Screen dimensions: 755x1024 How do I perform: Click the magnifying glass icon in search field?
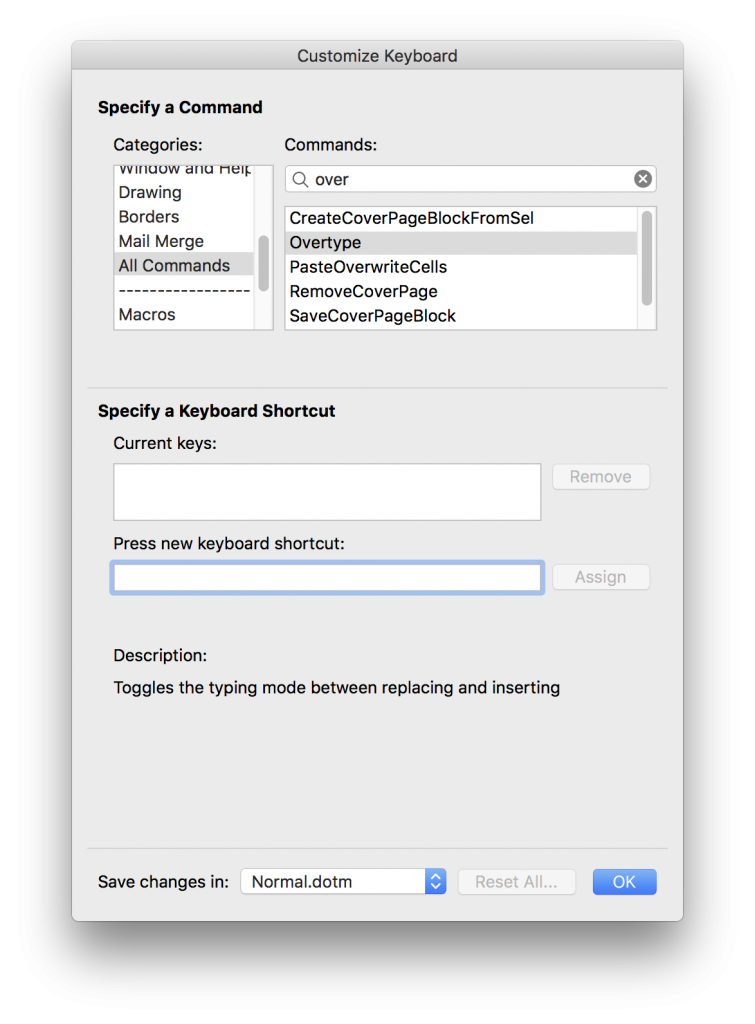[298, 178]
